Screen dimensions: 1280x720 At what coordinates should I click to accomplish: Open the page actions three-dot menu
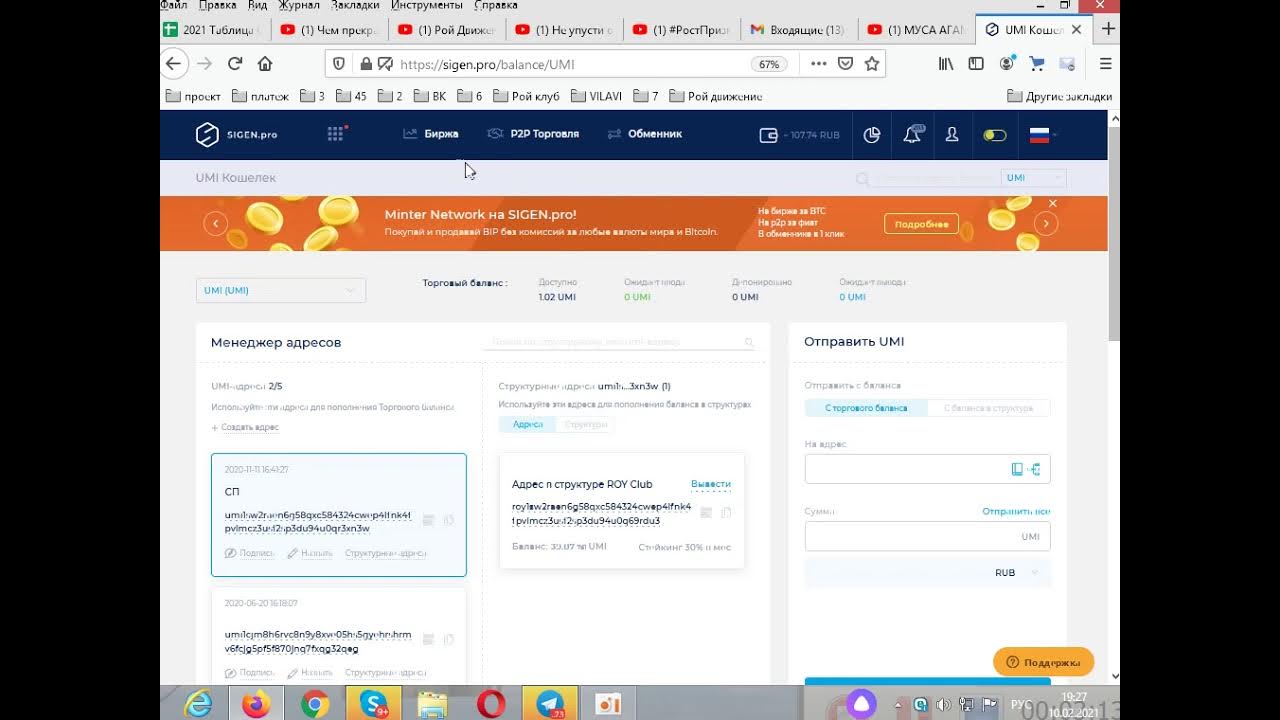click(x=819, y=64)
